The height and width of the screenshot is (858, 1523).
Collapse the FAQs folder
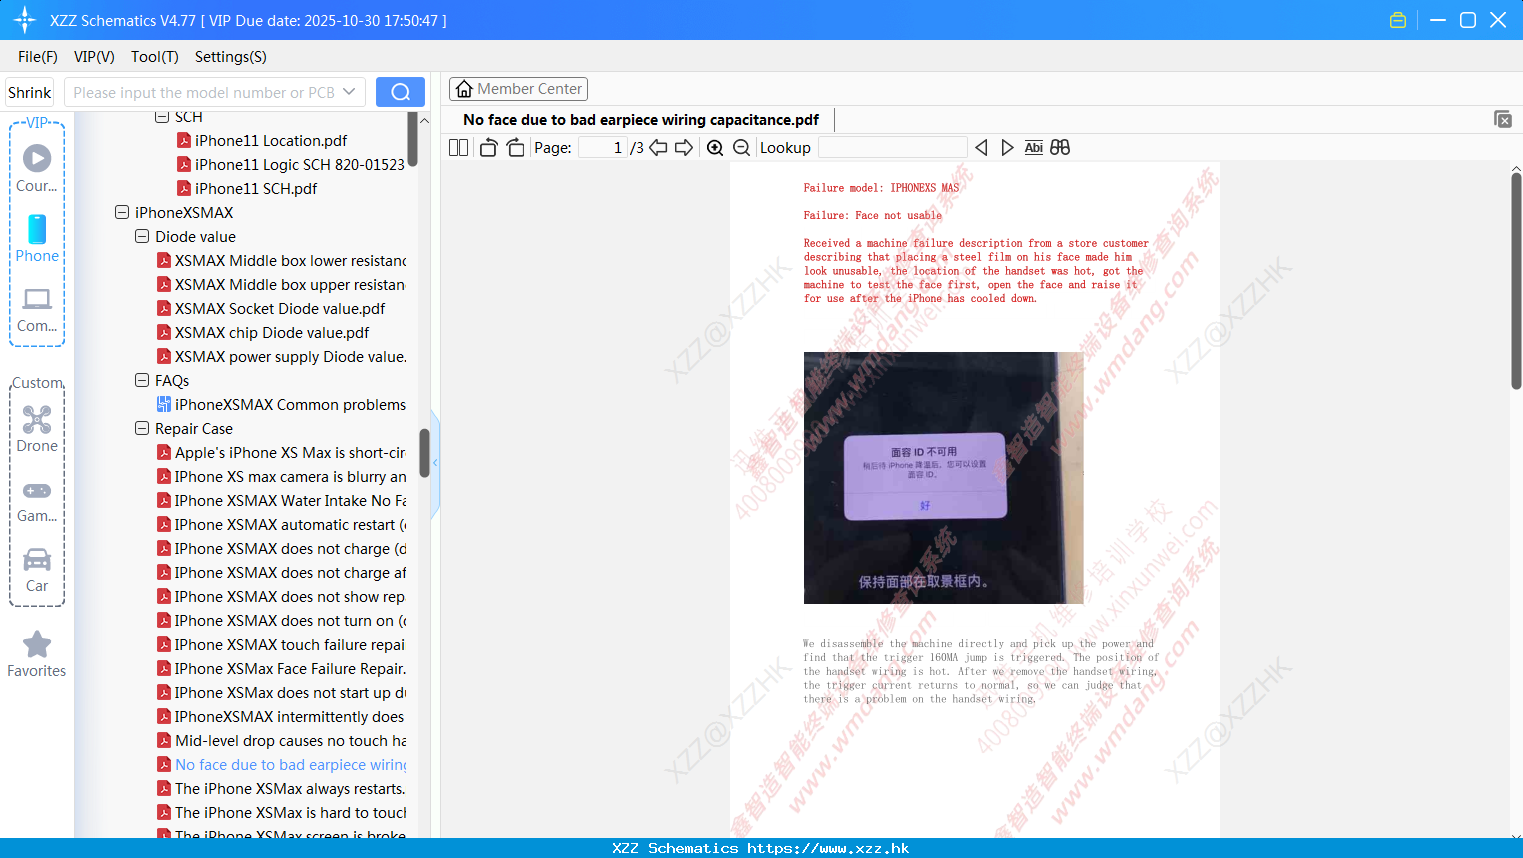pyautogui.click(x=142, y=380)
